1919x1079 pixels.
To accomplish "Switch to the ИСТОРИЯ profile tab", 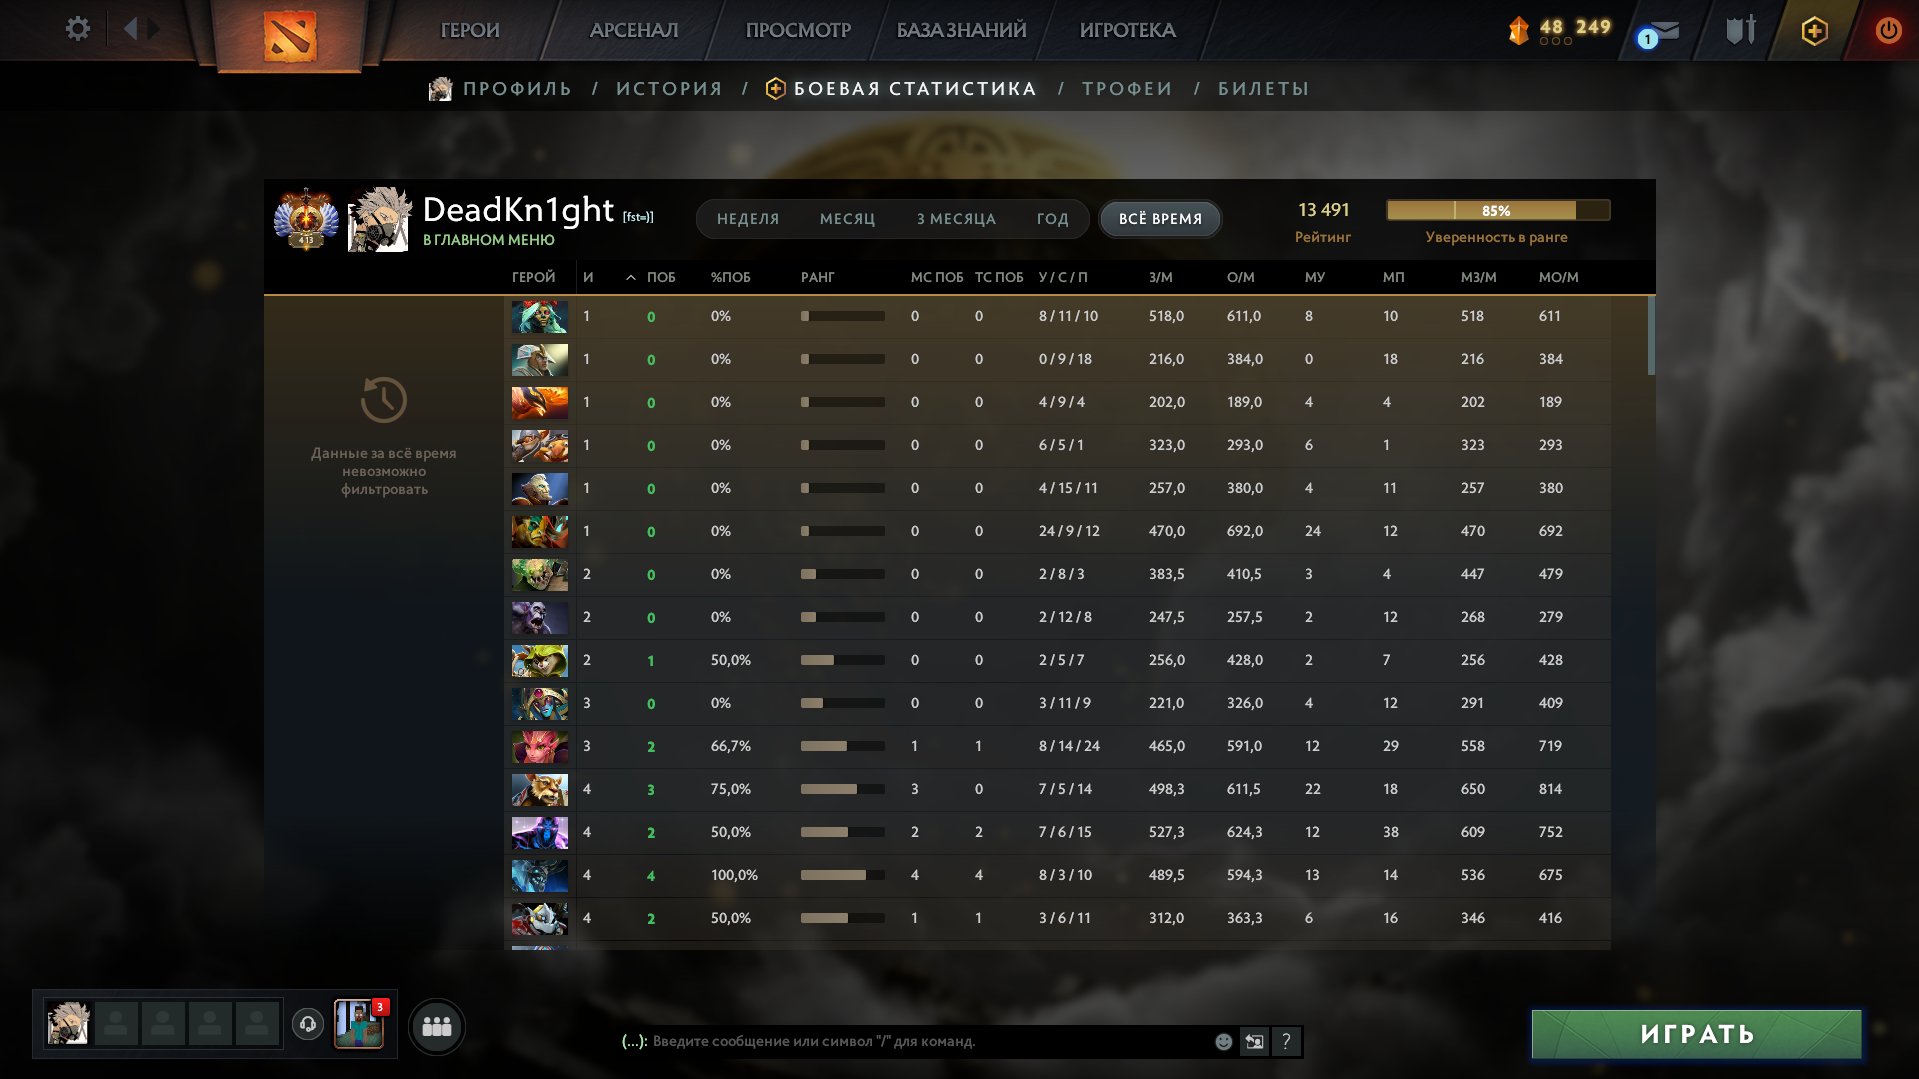I will pos(669,89).
